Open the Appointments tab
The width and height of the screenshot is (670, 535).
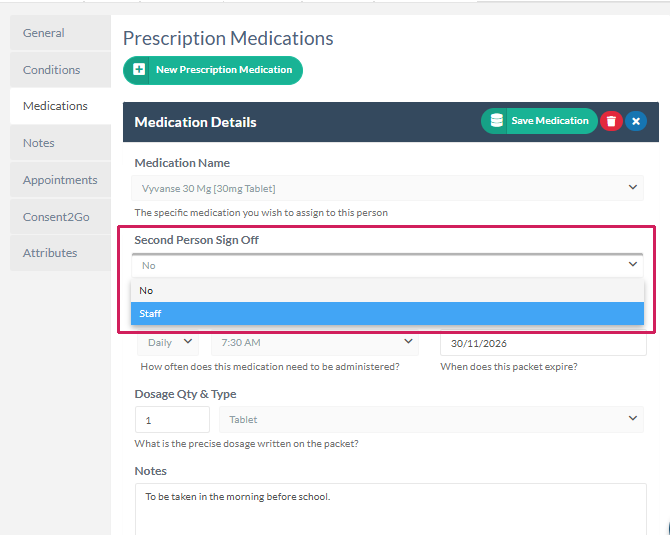(x=60, y=180)
